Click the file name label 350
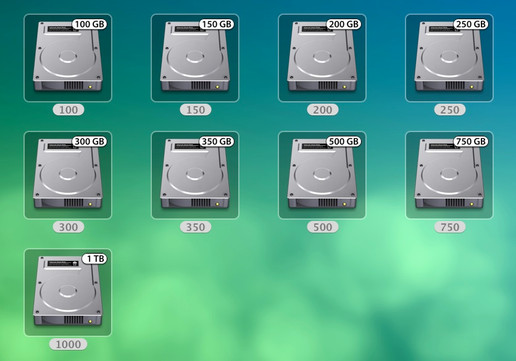Image resolution: width=516 pixels, height=361 pixels. pos(195,227)
